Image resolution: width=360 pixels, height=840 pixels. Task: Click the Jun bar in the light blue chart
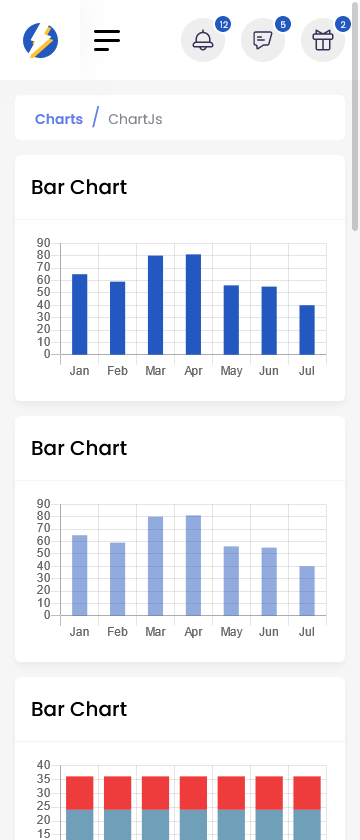click(269, 581)
